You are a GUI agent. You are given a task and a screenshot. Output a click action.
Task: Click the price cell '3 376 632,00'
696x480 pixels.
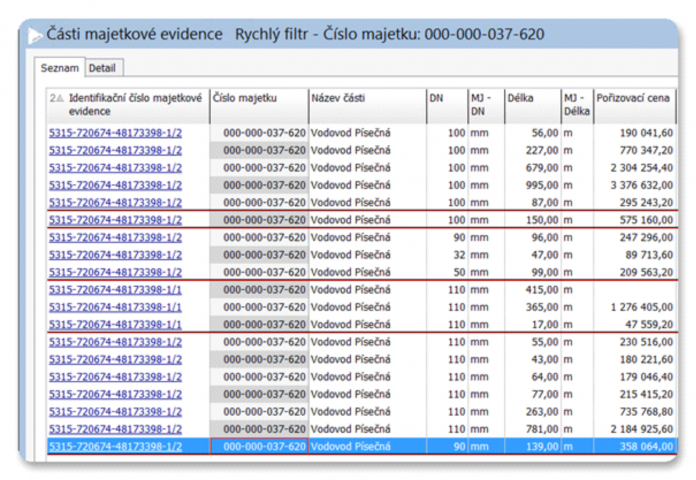click(x=635, y=185)
